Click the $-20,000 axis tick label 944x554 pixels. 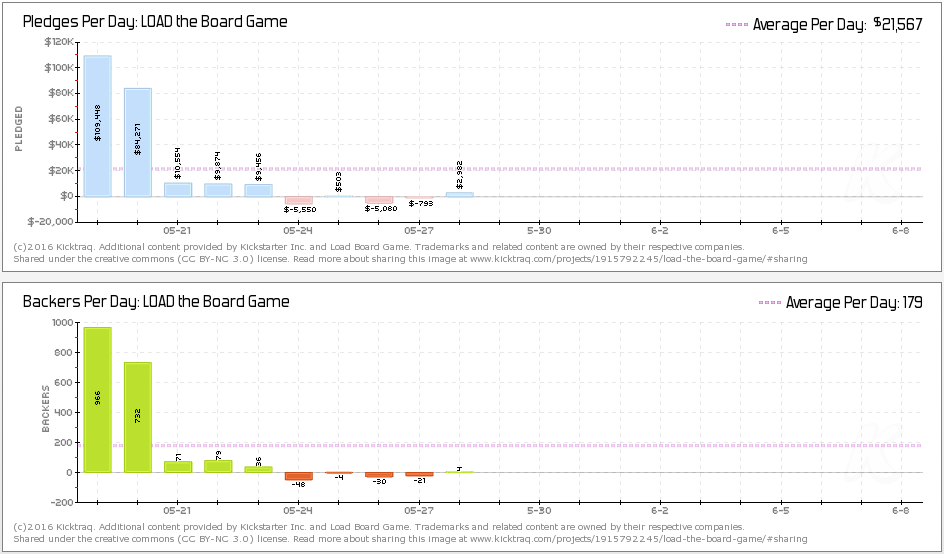point(51,222)
